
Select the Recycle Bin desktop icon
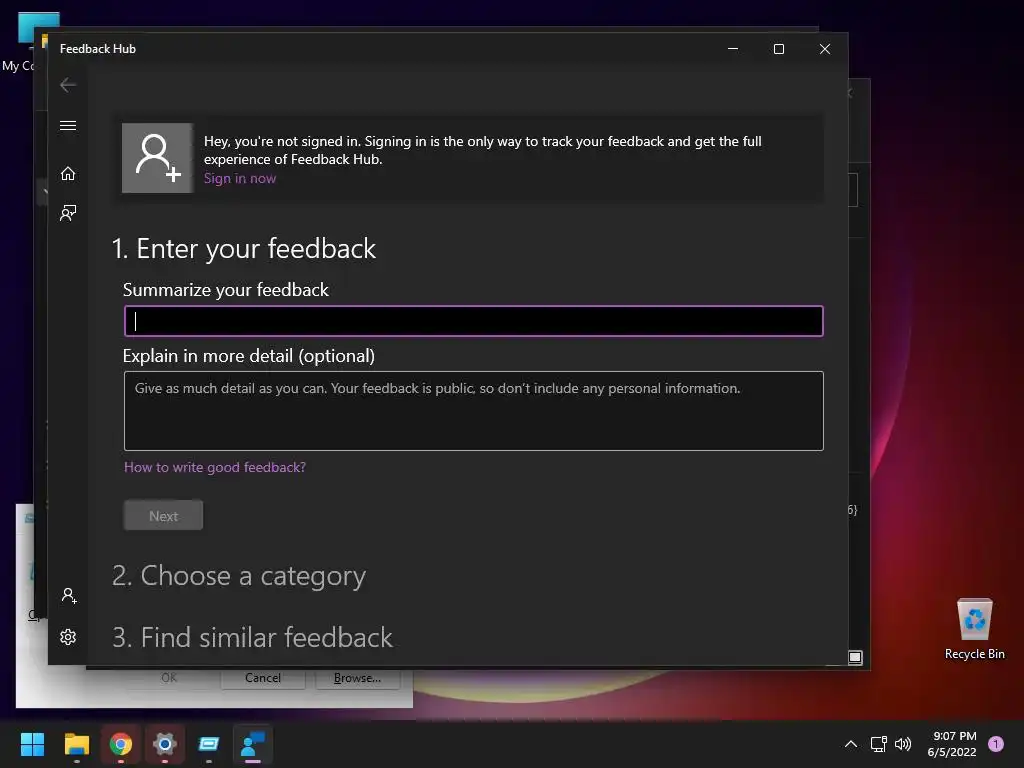[974, 630]
